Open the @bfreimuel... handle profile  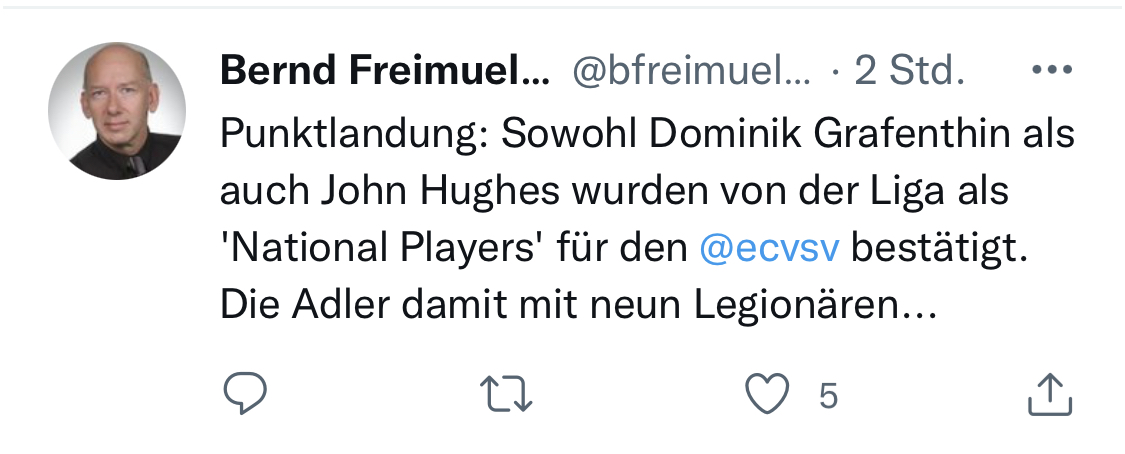click(x=691, y=70)
